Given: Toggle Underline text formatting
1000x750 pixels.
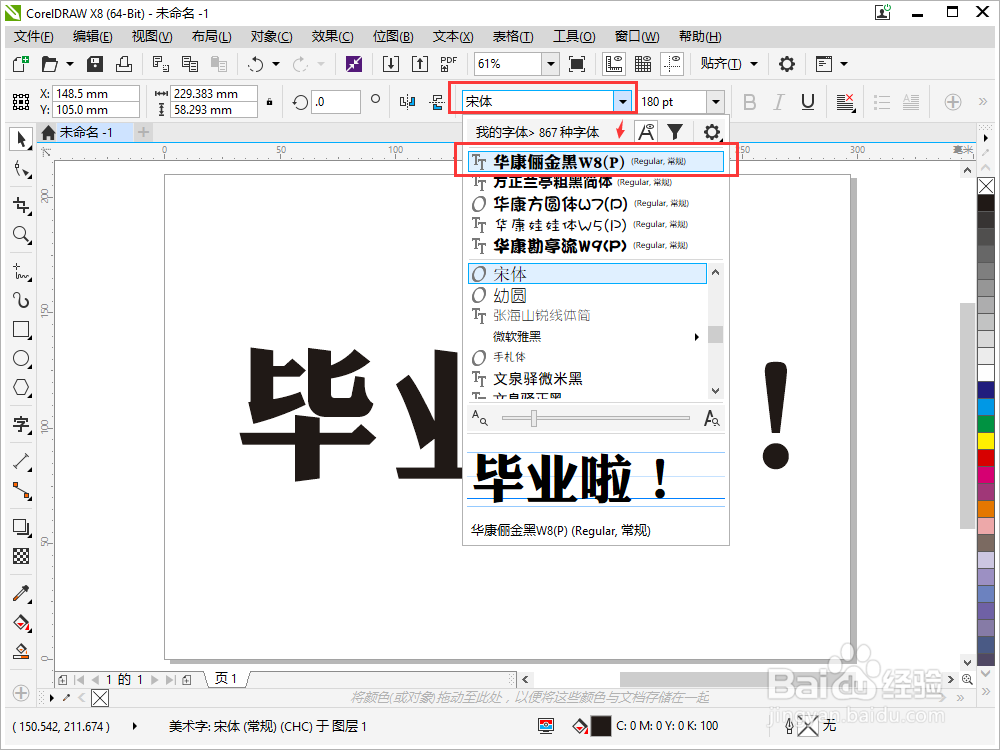Looking at the screenshot, I should pos(807,102).
